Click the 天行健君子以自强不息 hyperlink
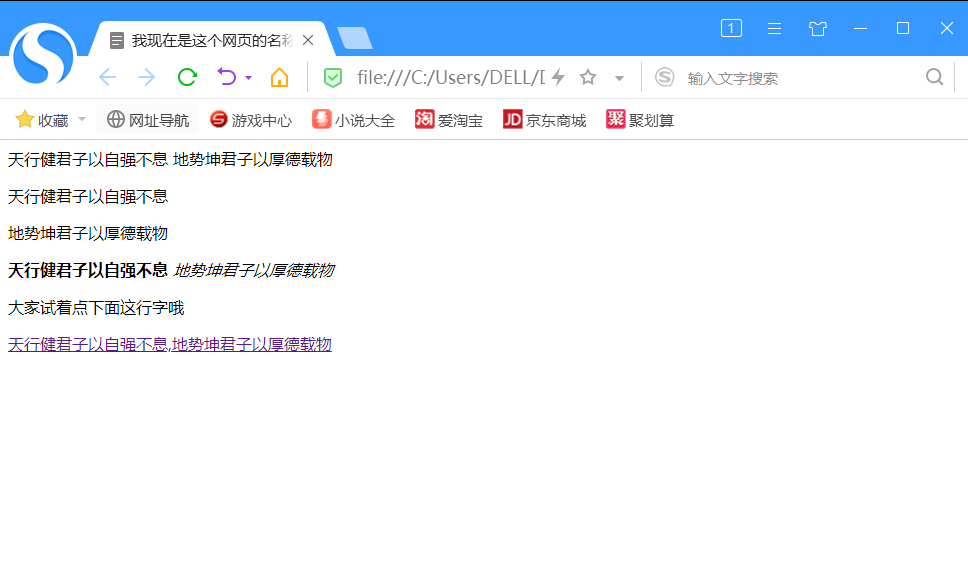Image resolution: width=968 pixels, height=580 pixels. click(85, 344)
